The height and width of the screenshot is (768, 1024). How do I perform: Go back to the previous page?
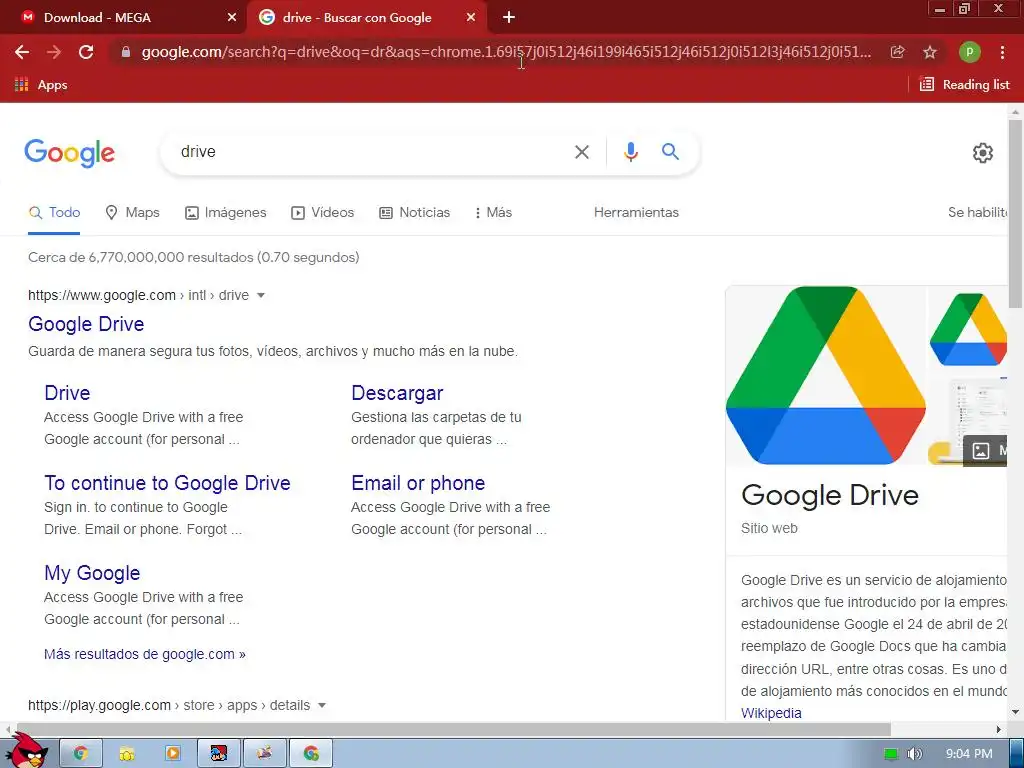pos(22,52)
